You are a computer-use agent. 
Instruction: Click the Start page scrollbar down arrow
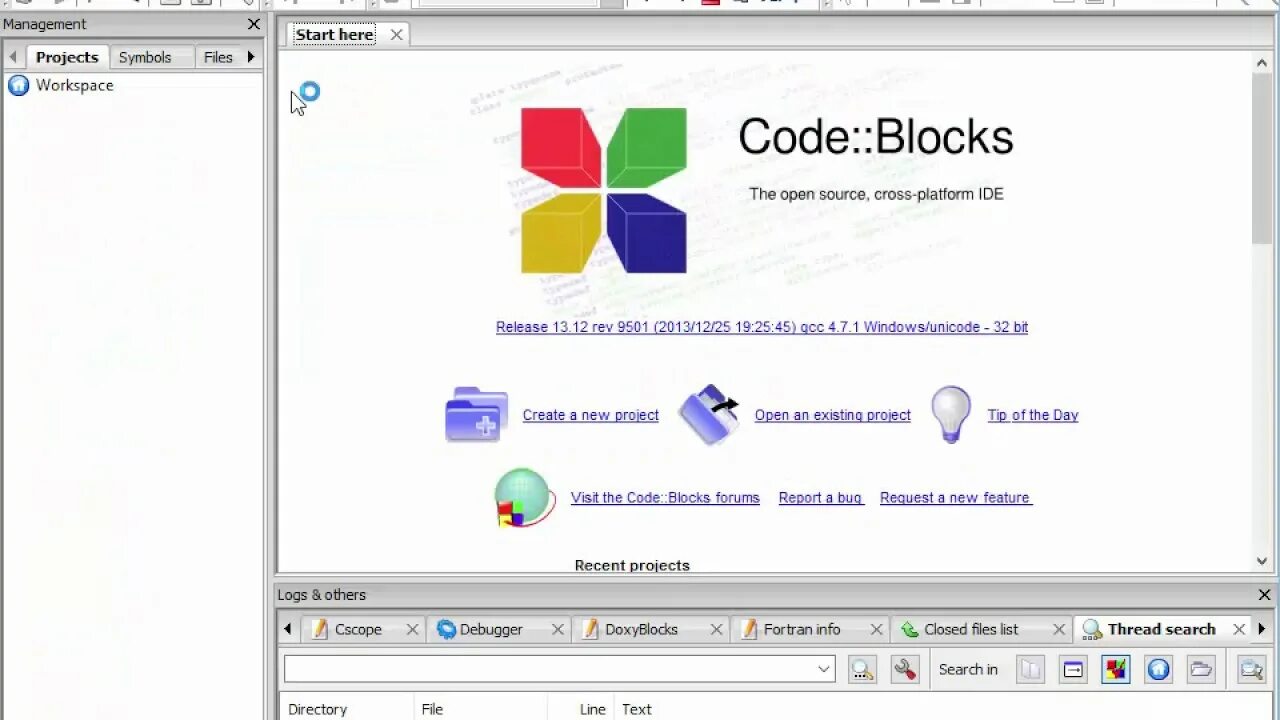(x=1262, y=561)
